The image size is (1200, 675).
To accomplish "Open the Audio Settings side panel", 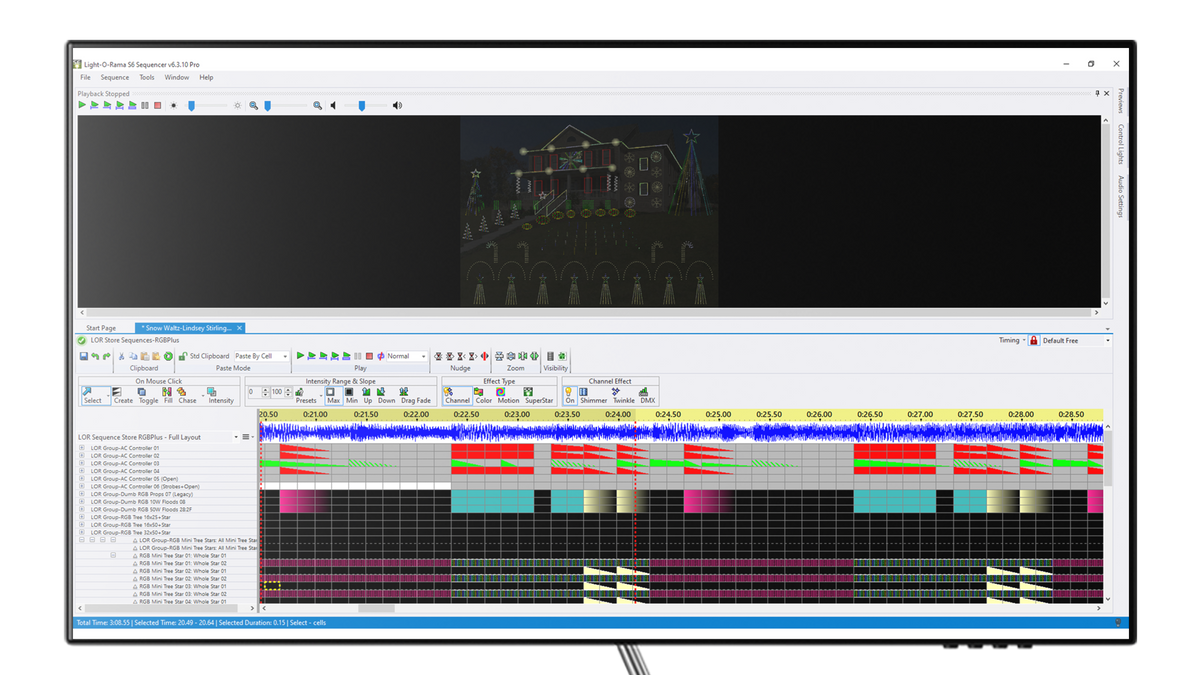I will [1120, 196].
